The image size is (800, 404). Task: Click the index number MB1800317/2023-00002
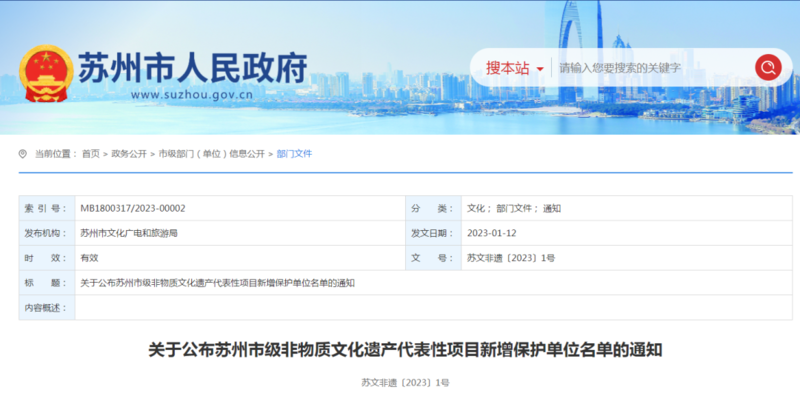(x=133, y=208)
